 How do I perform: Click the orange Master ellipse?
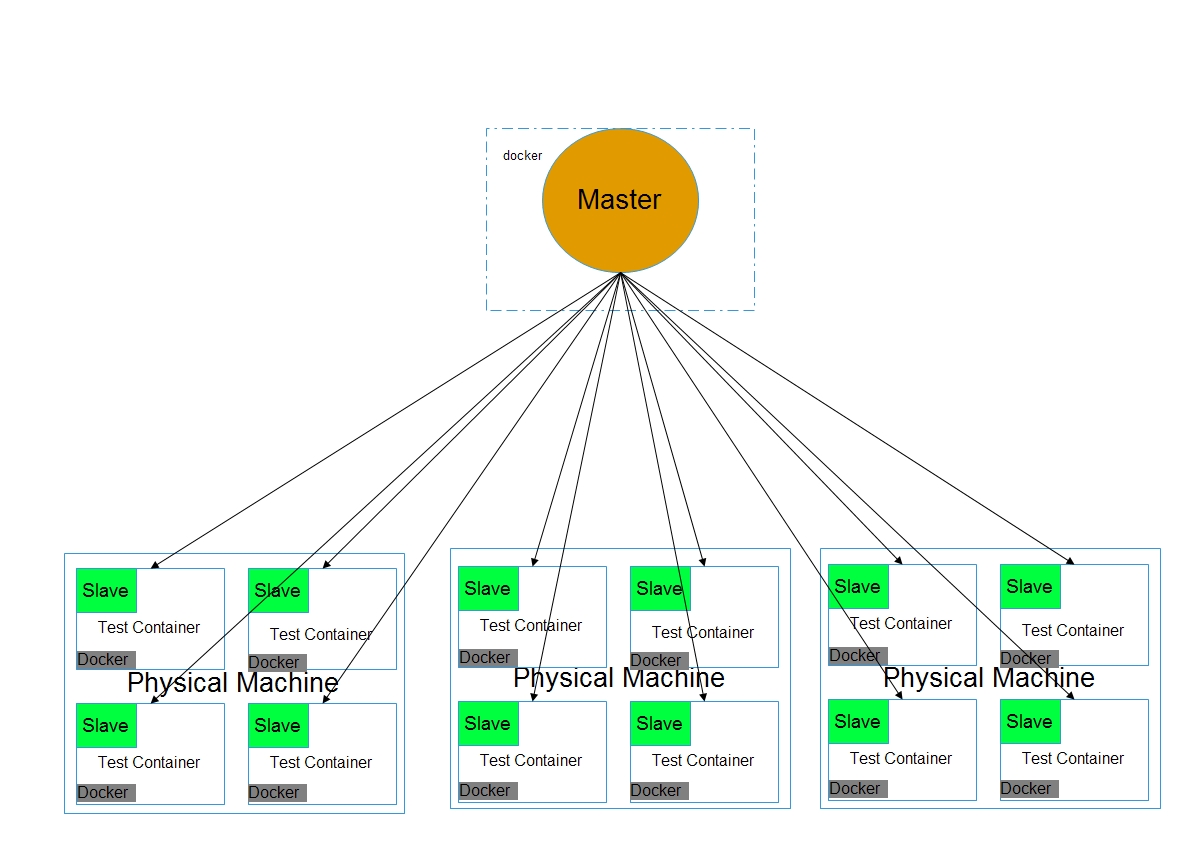pyautogui.click(x=620, y=200)
